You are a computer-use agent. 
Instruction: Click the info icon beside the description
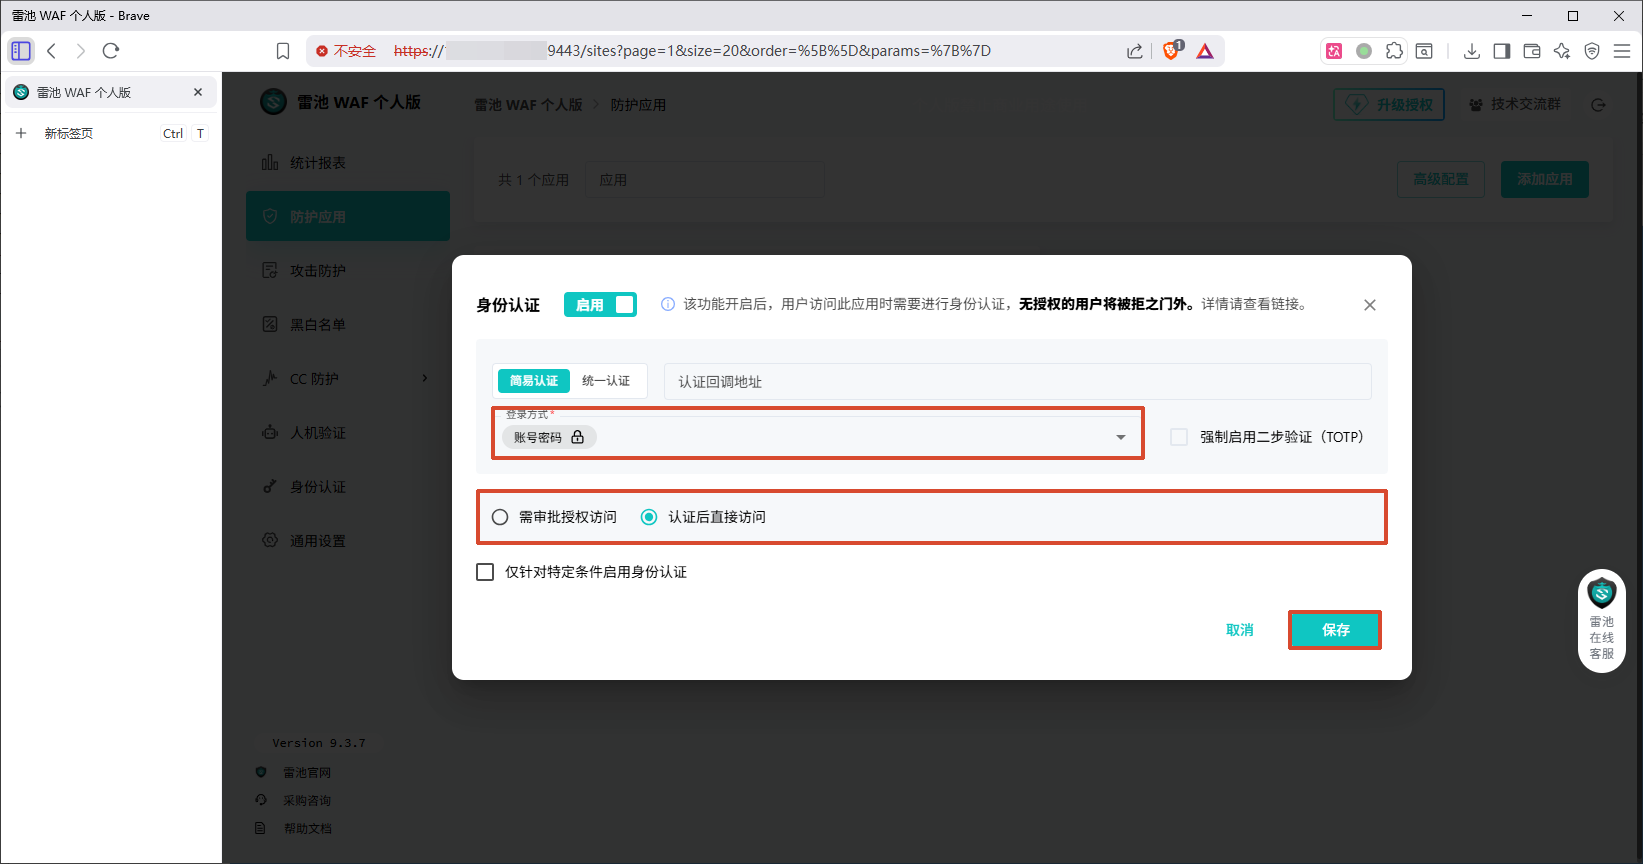668,304
